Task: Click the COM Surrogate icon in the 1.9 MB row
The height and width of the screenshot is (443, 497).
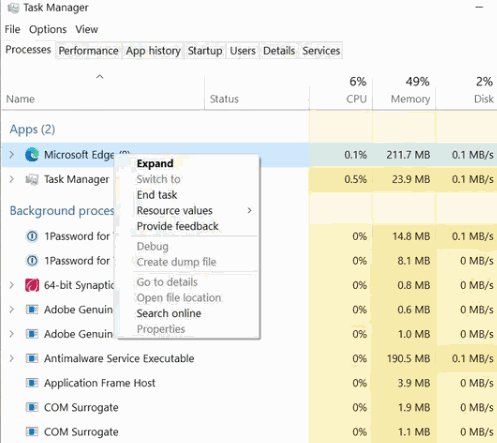Action: [x=32, y=407]
